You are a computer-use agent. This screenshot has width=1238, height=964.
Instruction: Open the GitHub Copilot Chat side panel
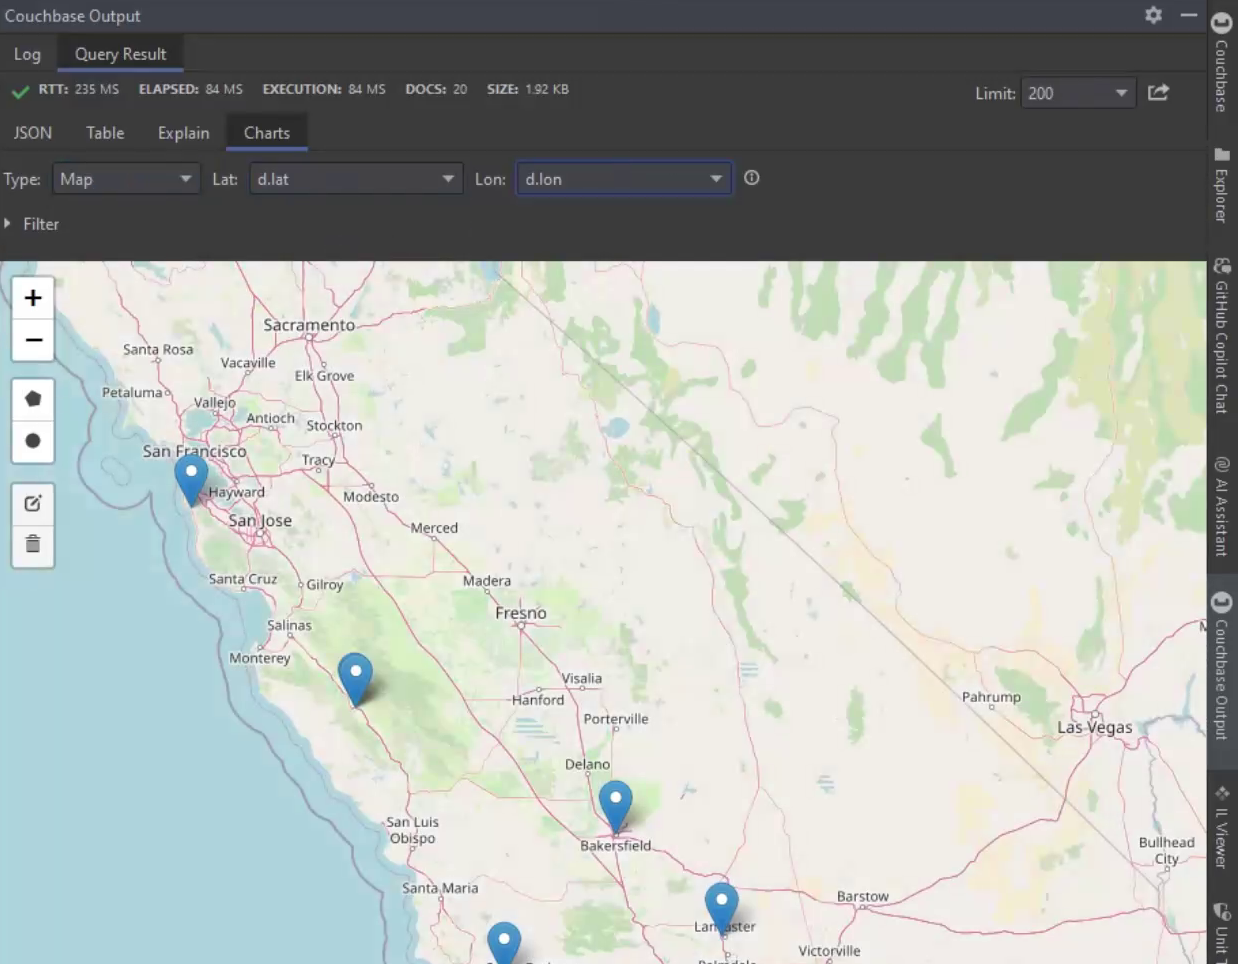(x=1221, y=335)
